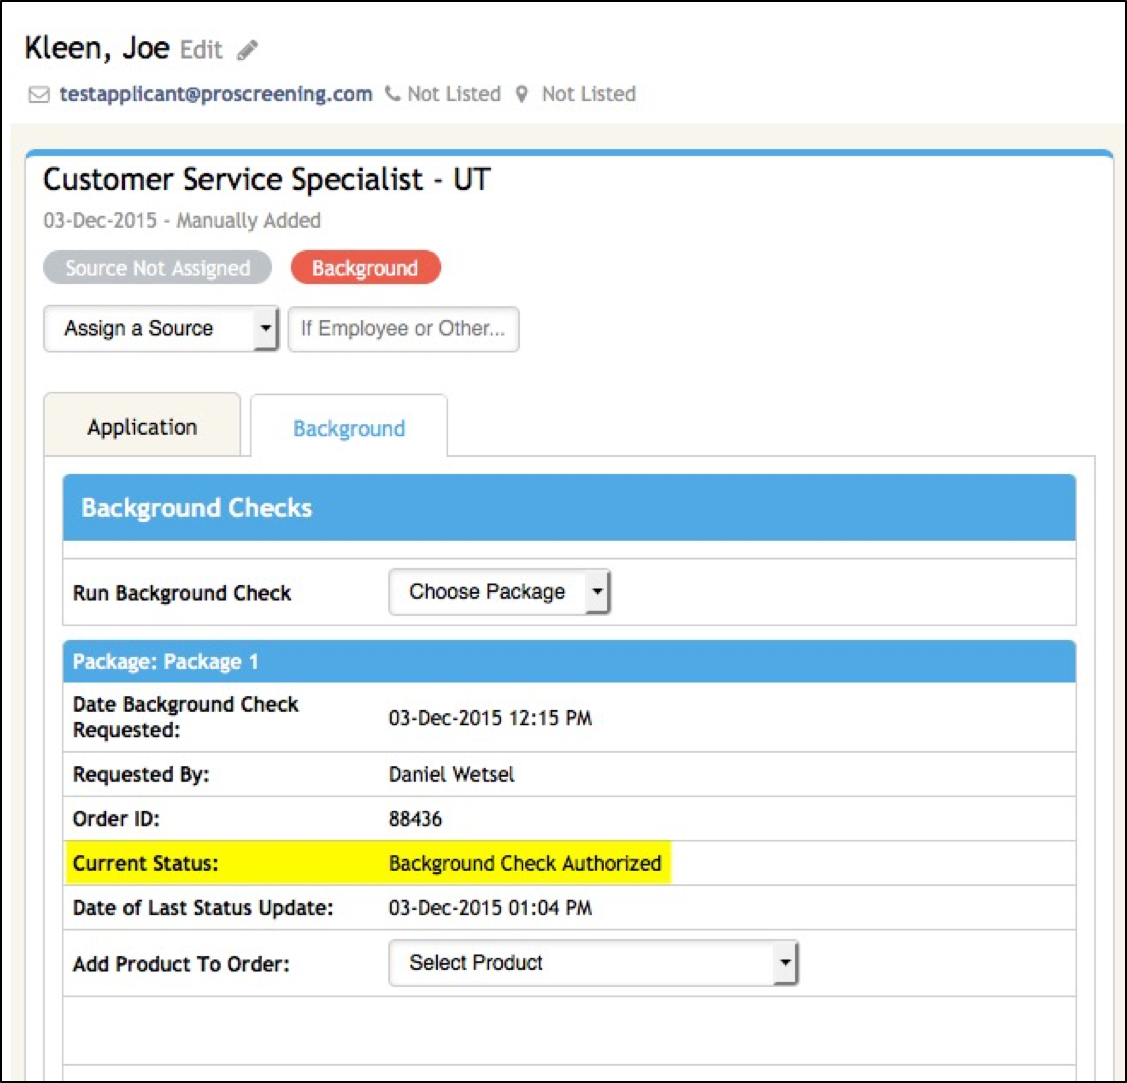Click the pencil edit icon beside the applicant name

coord(247,50)
